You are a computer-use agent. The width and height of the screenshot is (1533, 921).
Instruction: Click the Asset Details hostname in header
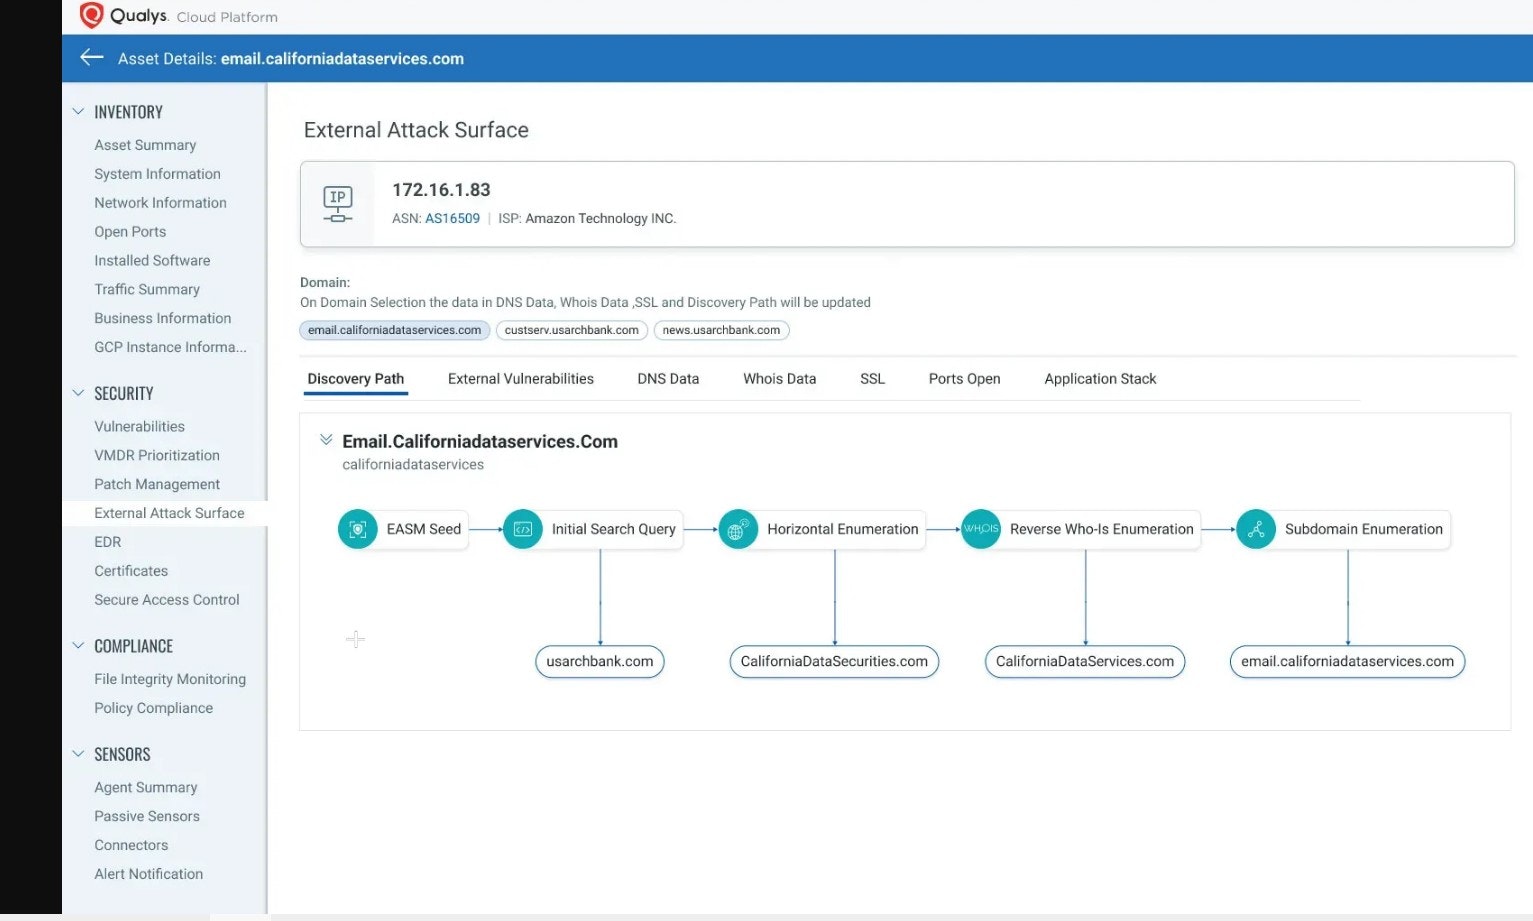point(342,59)
